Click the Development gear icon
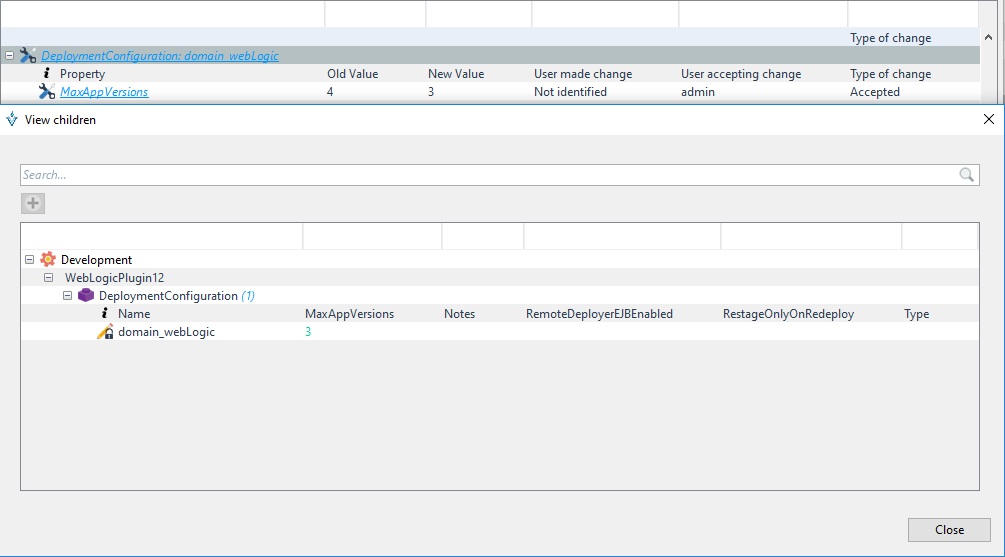Image resolution: width=1005 pixels, height=557 pixels. coord(48,260)
